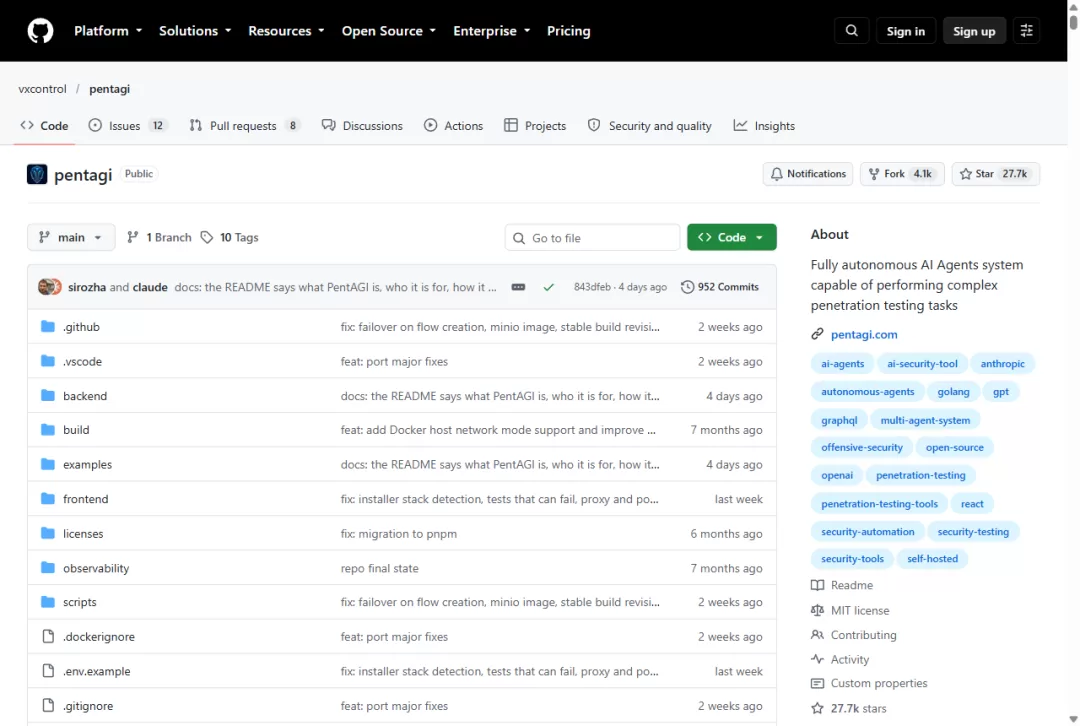
Task: Open the 10 Tags link
Action: (229, 237)
